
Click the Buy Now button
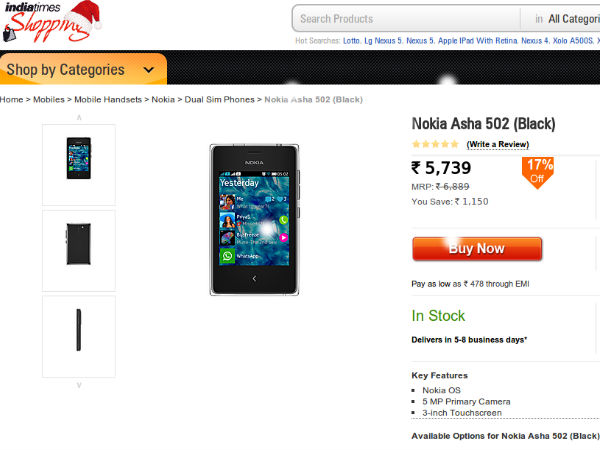477,249
